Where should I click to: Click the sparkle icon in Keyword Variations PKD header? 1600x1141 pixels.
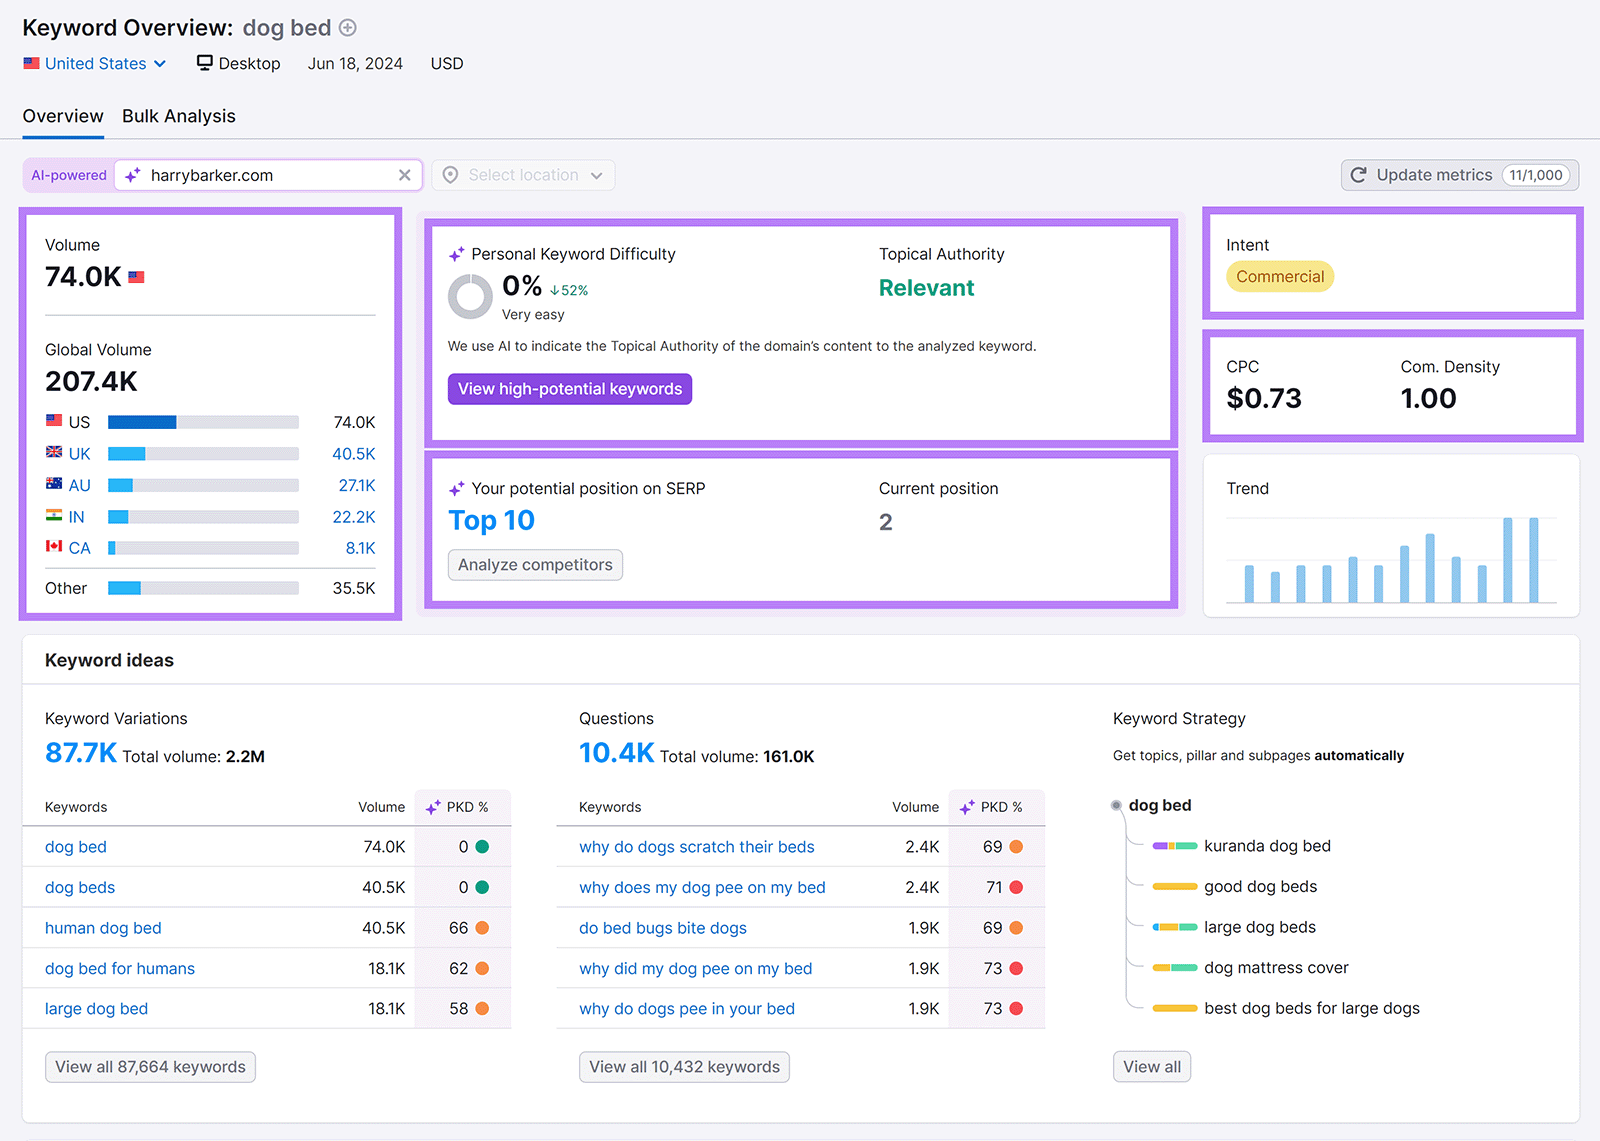(433, 807)
